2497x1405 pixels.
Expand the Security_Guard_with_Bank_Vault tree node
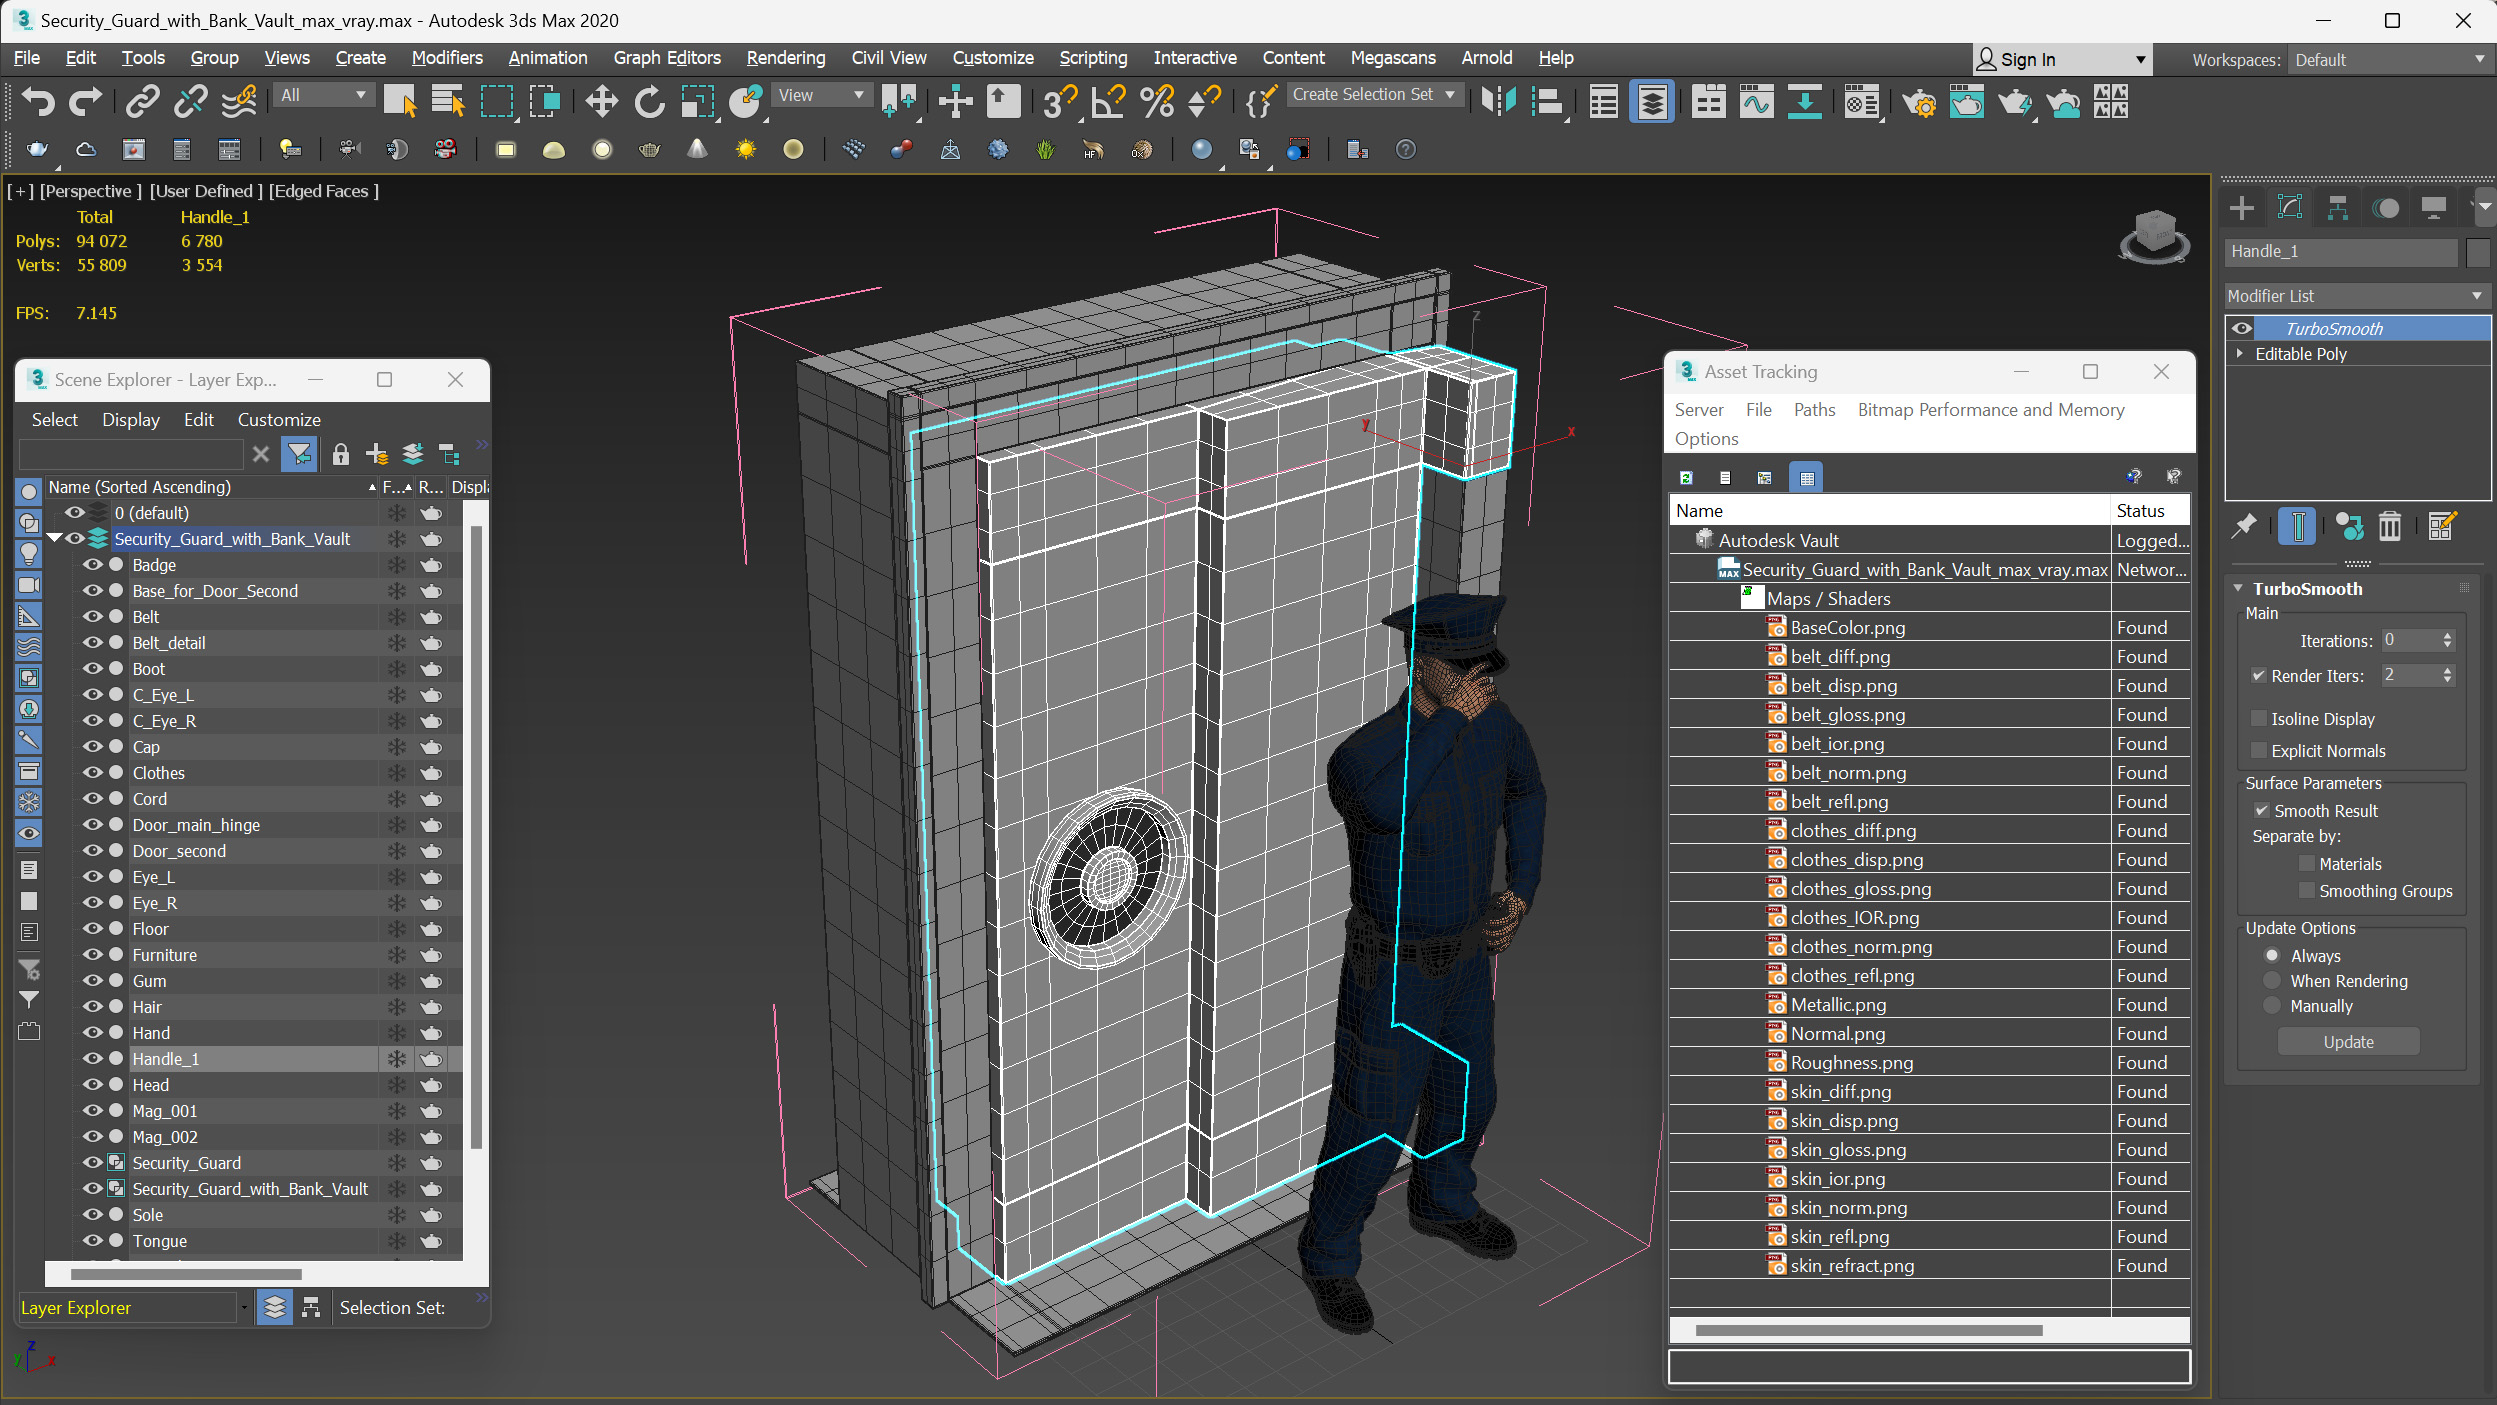tap(55, 537)
